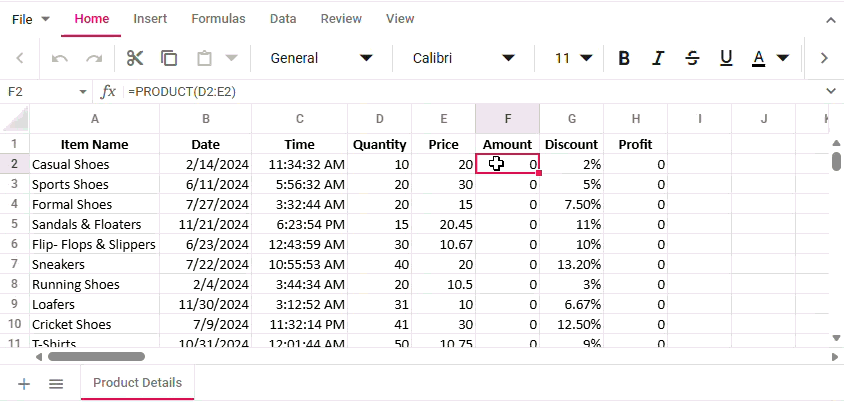
Task: Select the cell 'Running Shoes'
Action: pos(95,284)
